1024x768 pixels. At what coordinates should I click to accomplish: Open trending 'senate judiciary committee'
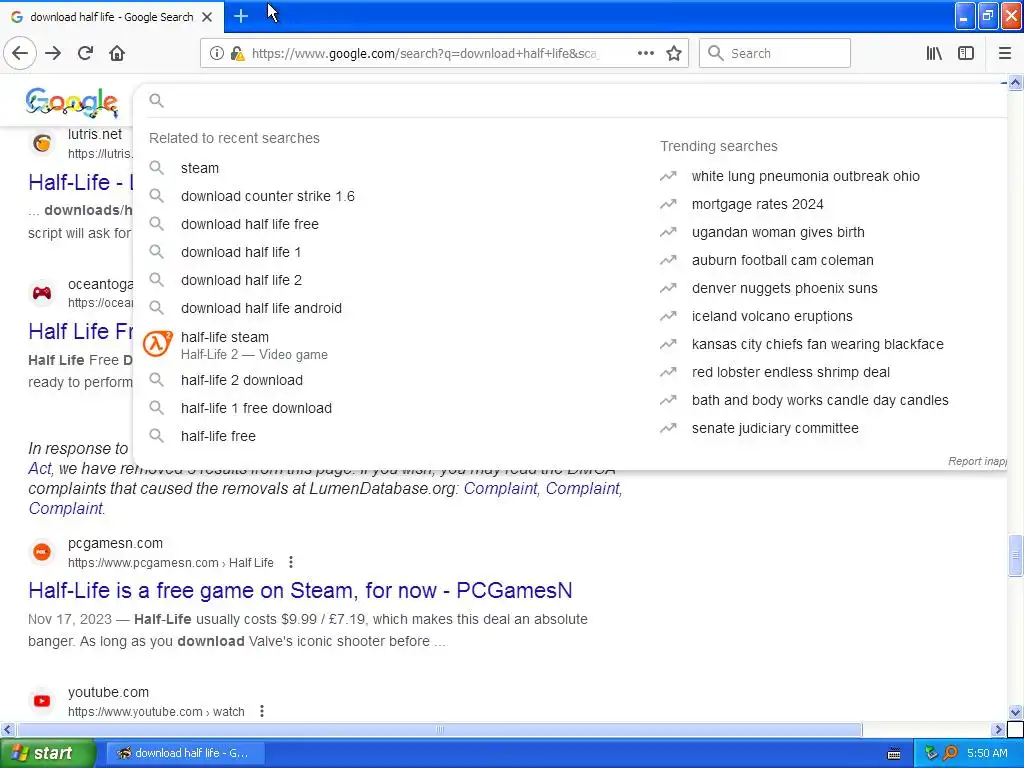pos(775,428)
